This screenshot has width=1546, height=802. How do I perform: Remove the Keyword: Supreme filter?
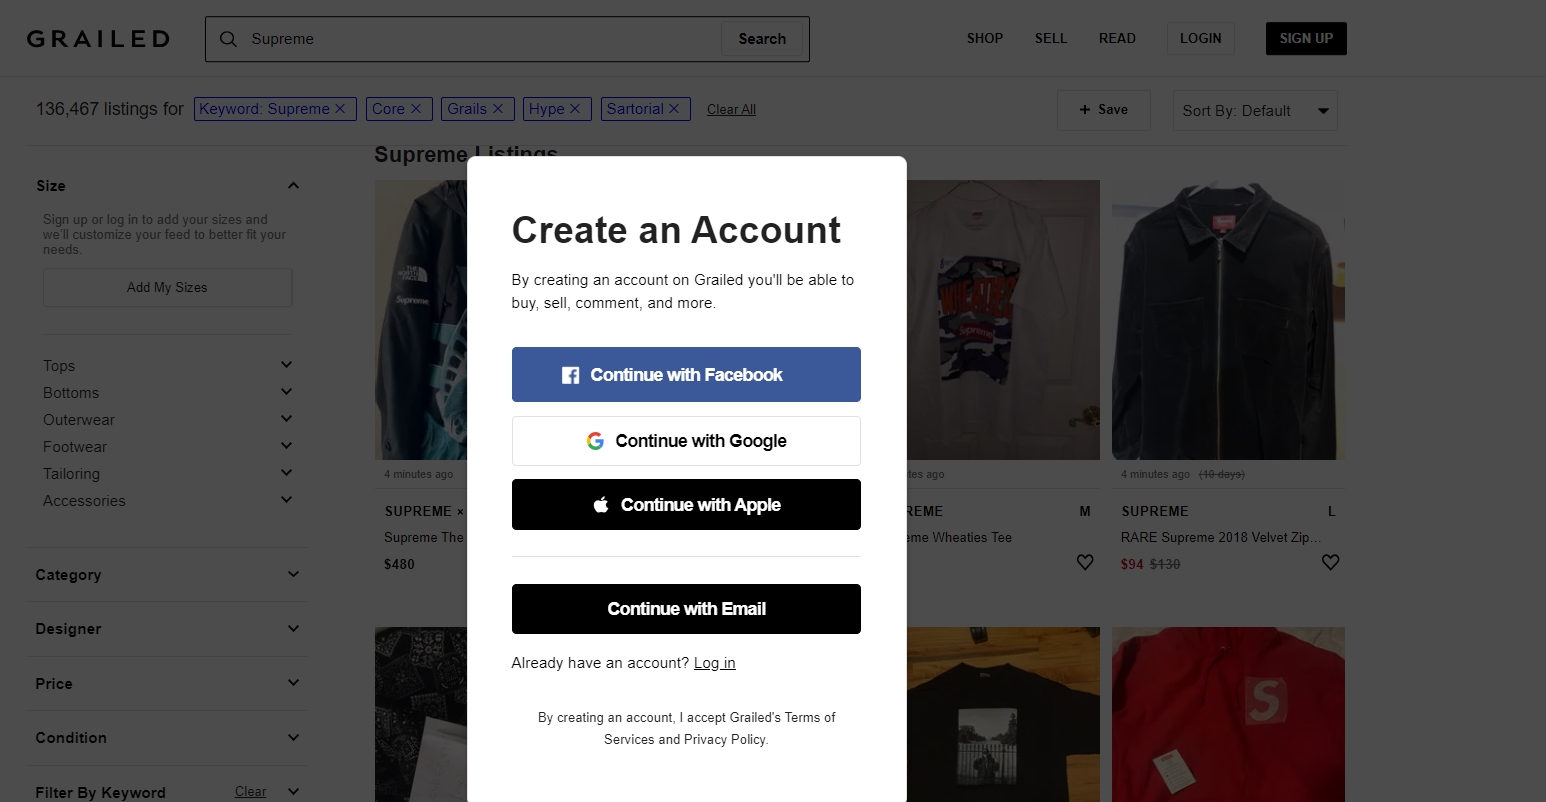pos(339,109)
